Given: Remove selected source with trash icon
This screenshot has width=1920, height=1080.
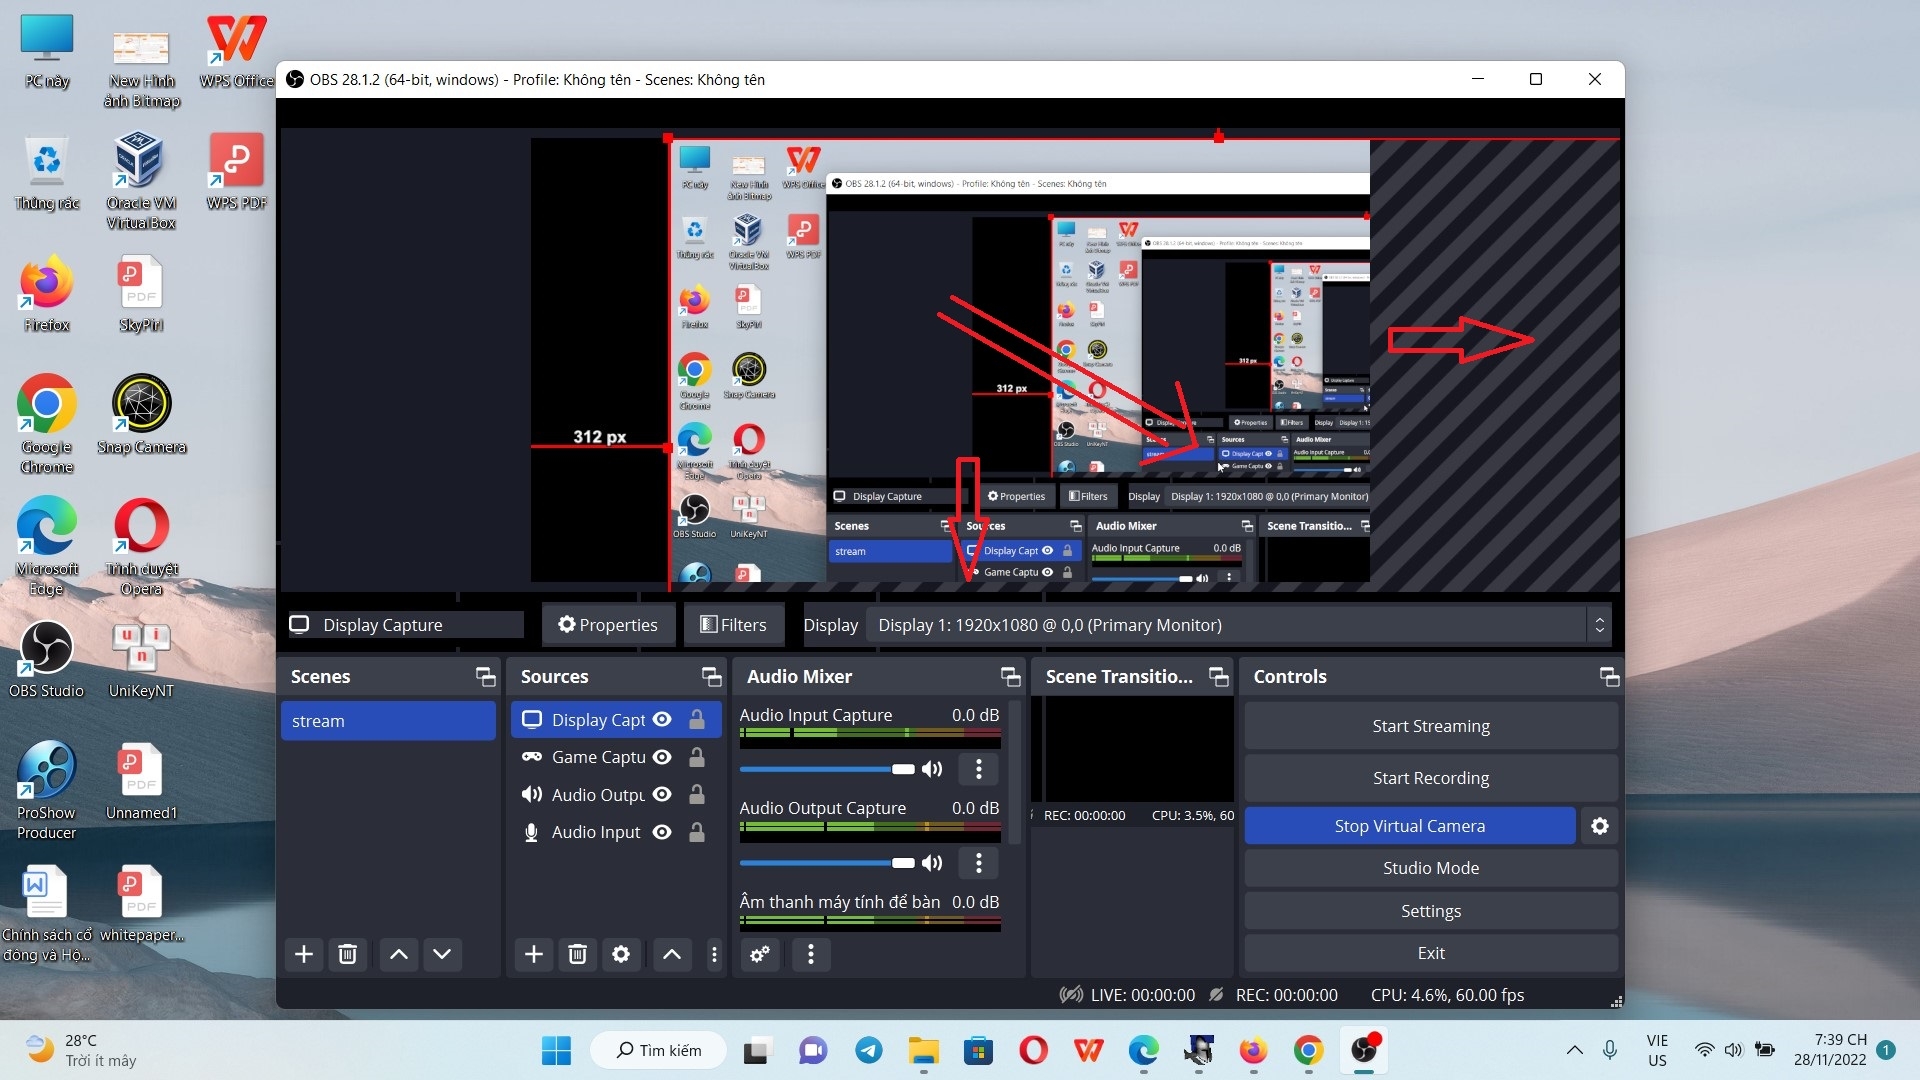Looking at the screenshot, I should click(x=577, y=954).
